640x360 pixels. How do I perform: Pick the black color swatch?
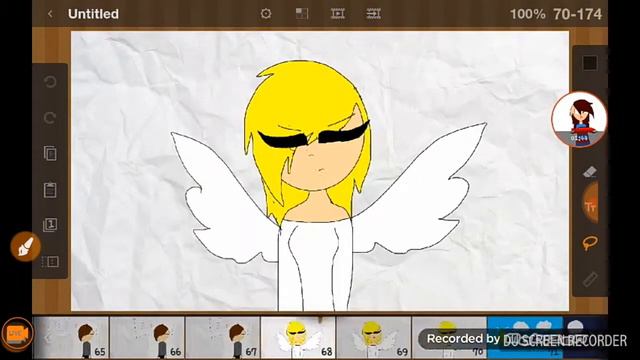590,63
